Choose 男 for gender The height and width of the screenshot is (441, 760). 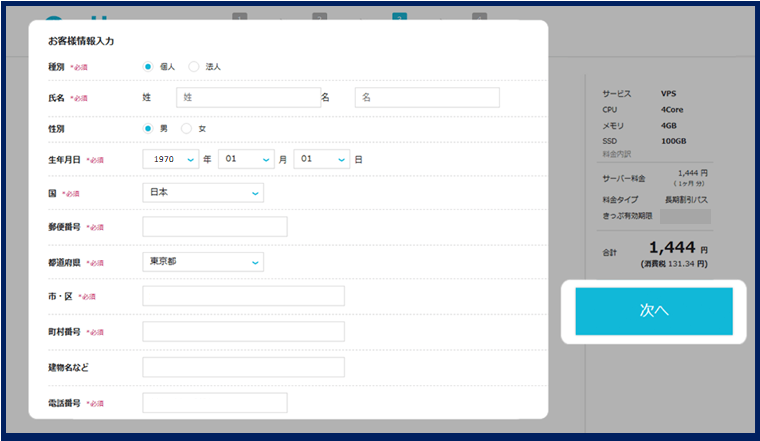click(x=148, y=128)
